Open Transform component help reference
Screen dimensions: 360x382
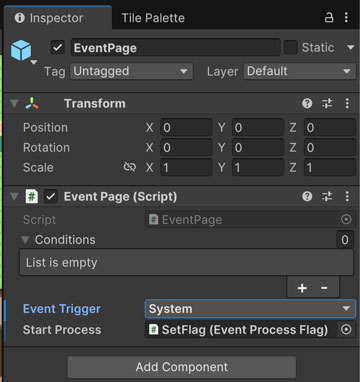(307, 104)
